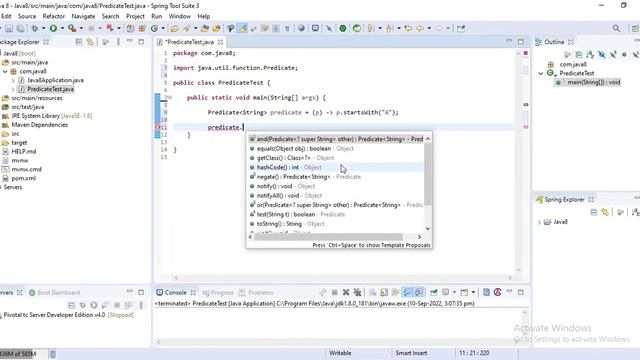This screenshot has height=360, width=640.
Task: Click the Back navigation arrow in toolbar
Action: coord(420,28)
